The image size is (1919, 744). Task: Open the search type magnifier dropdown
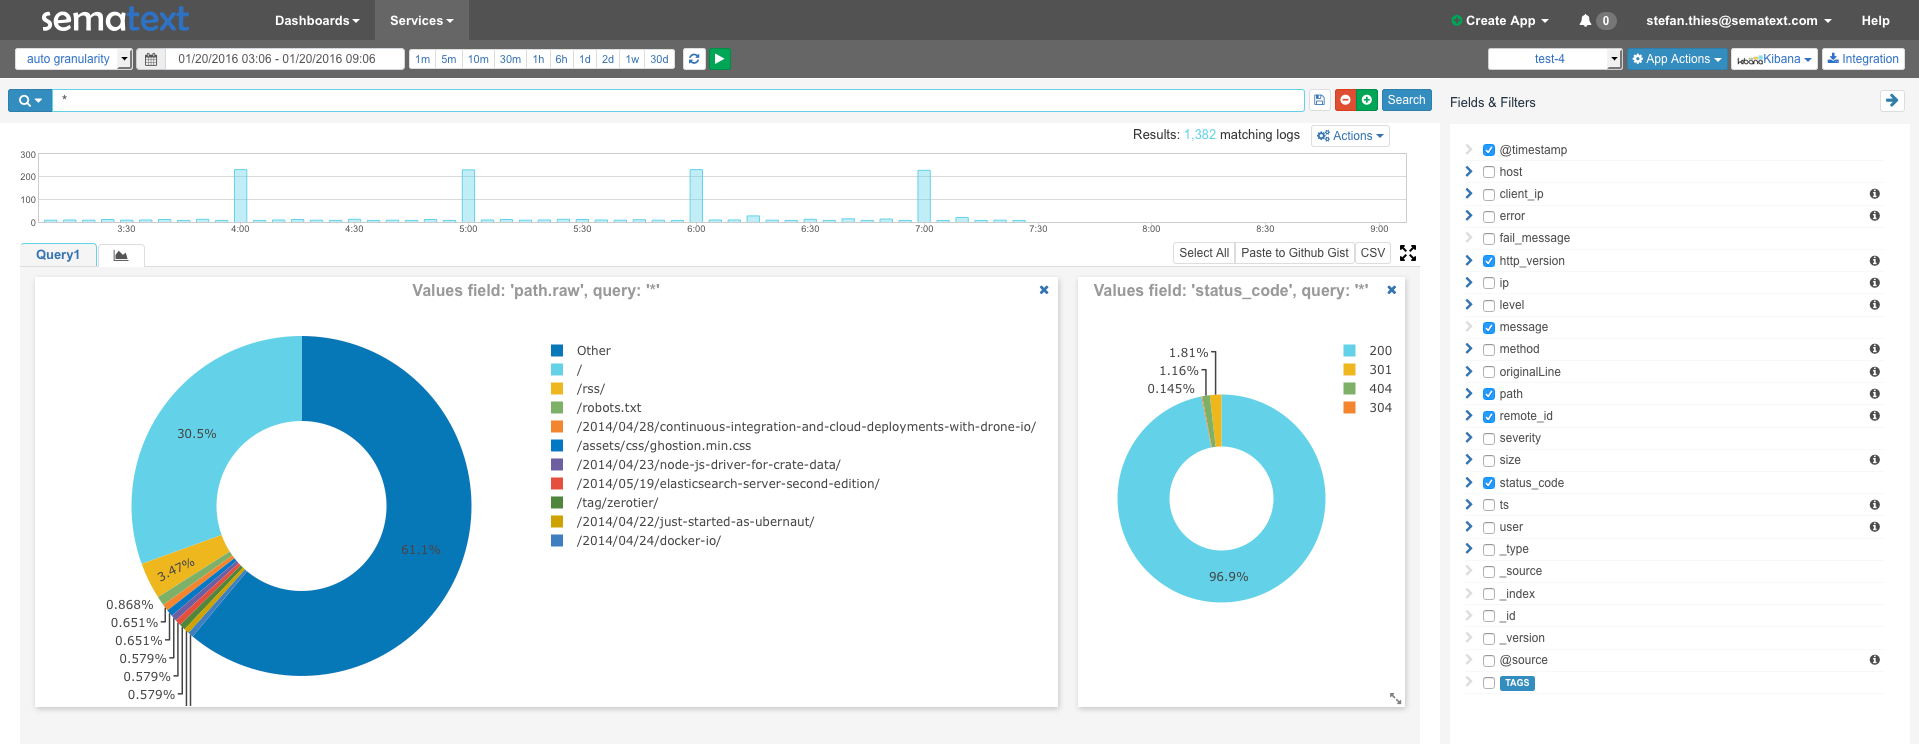[30, 100]
